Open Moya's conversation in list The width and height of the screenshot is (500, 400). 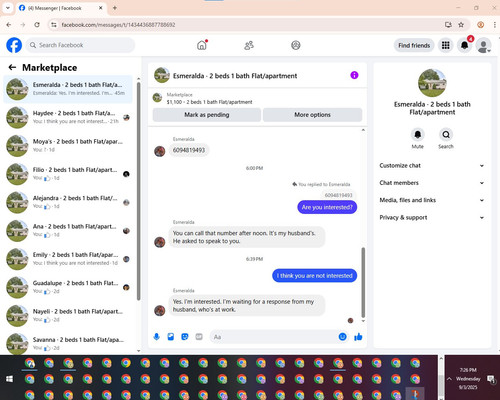click(x=68, y=146)
